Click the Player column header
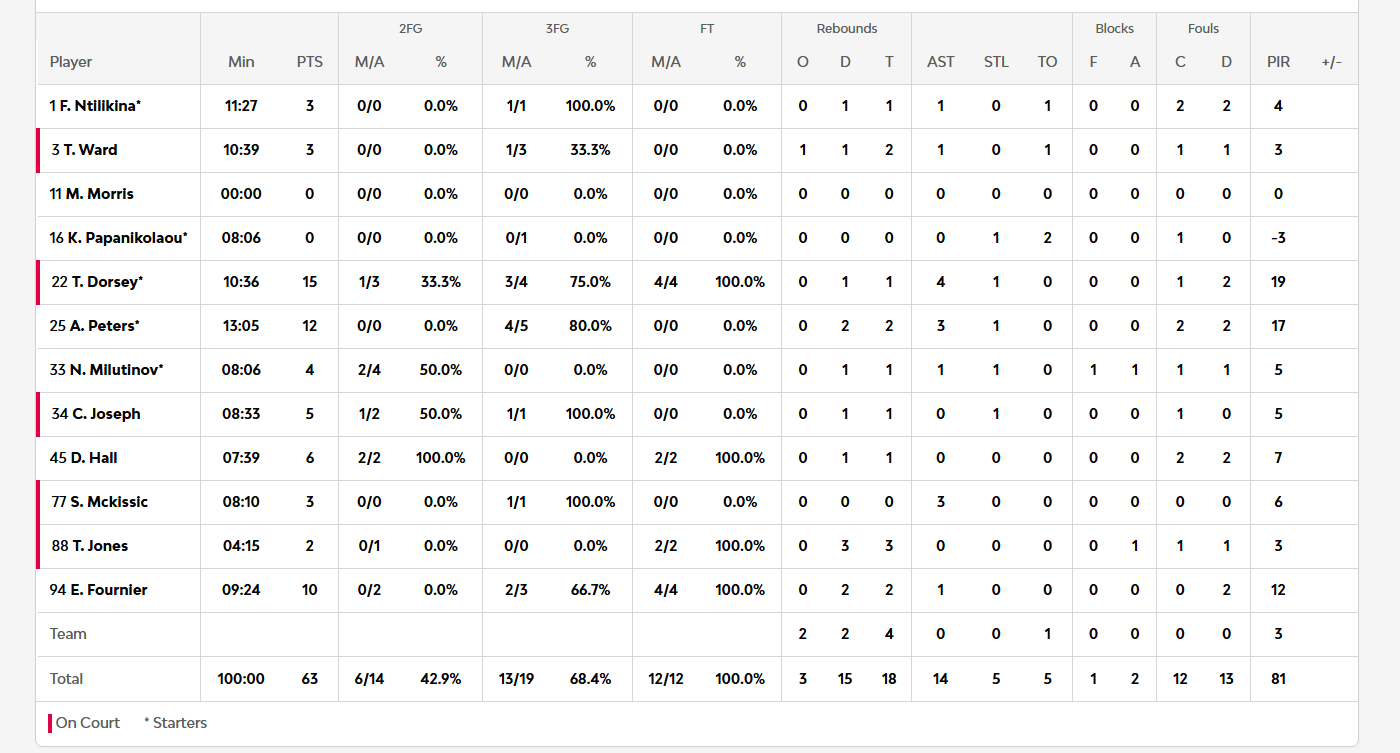Image resolution: width=1400 pixels, height=753 pixels. coord(71,62)
